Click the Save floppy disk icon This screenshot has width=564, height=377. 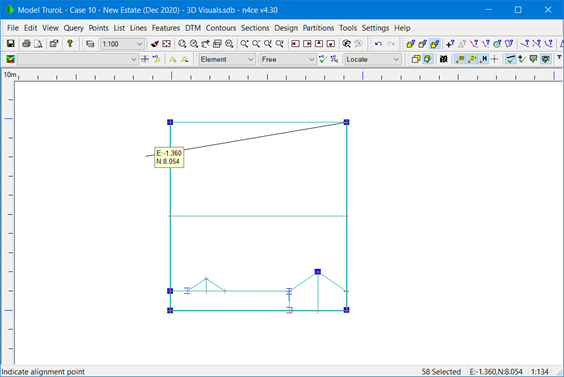point(11,44)
